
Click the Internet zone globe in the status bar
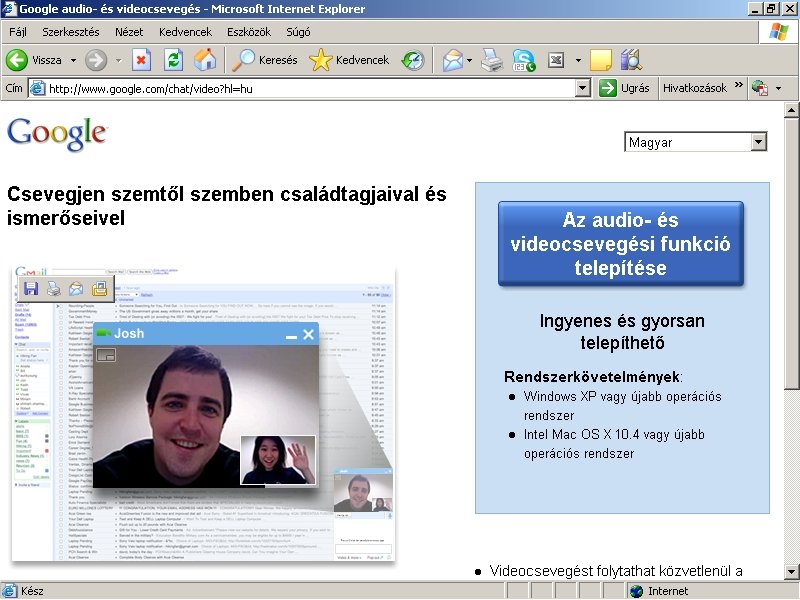click(x=636, y=591)
